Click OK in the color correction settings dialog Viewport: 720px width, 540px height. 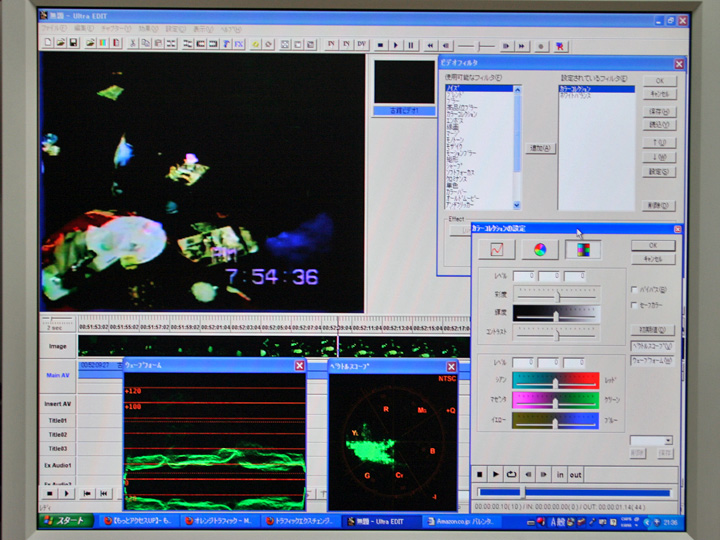pyautogui.click(x=653, y=245)
